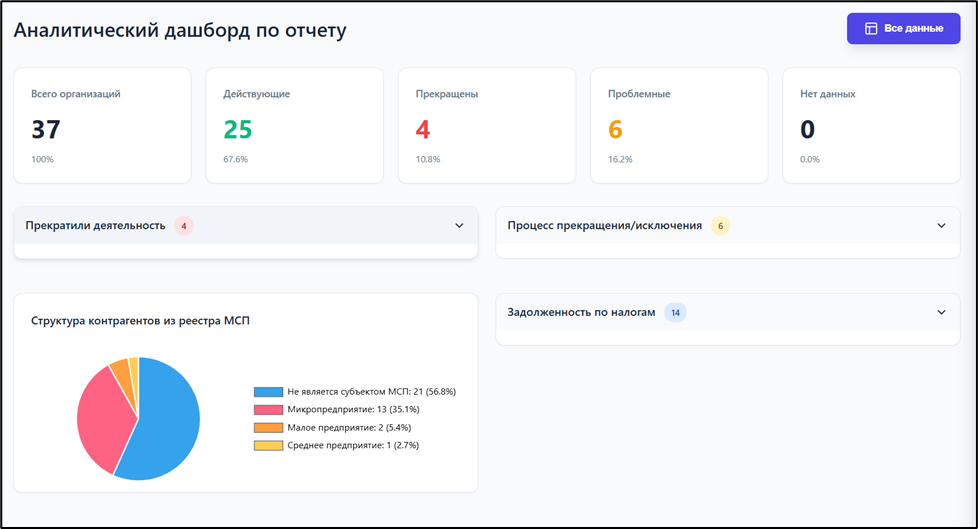This screenshot has width=978, height=529.
Task: Click the blue badge 14 near Задолженность
Action: (x=675, y=313)
